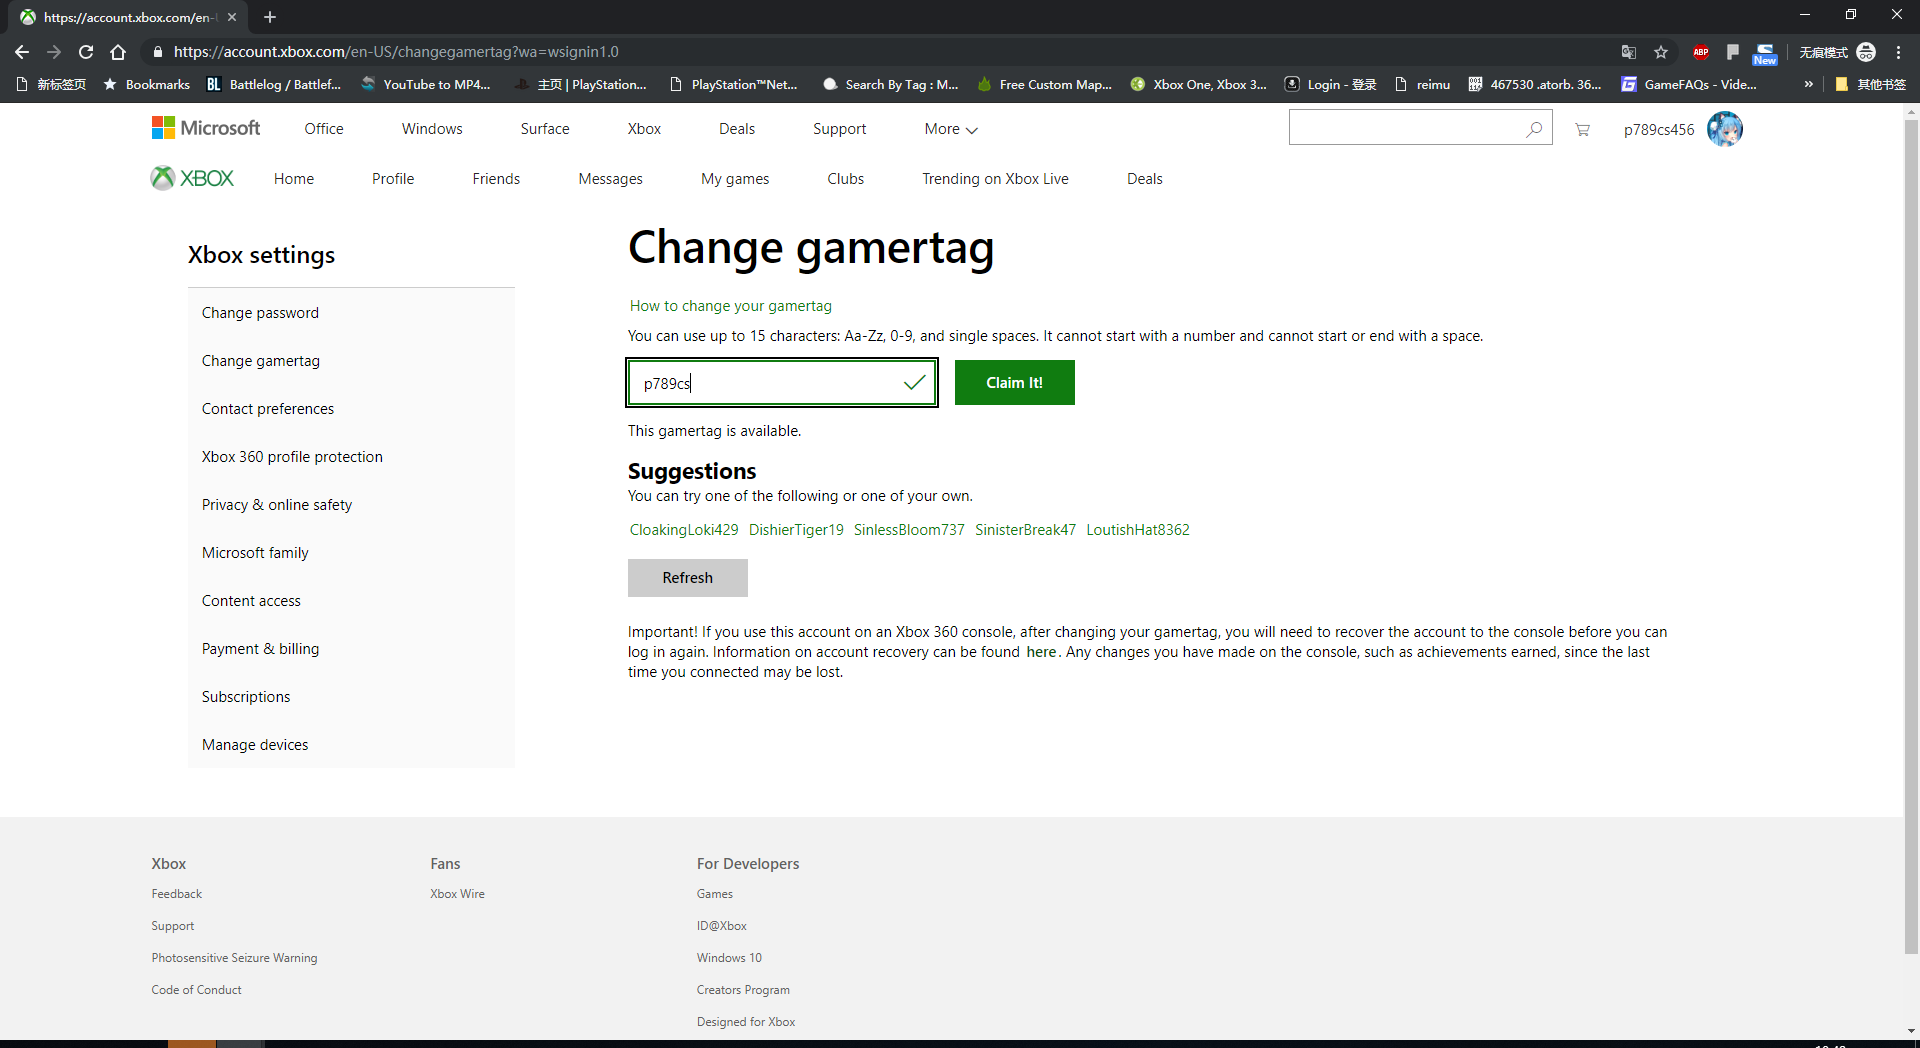Show hidden bookmarks with the chevron
This screenshot has height=1048, width=1920.
[x=1808, y=84]
